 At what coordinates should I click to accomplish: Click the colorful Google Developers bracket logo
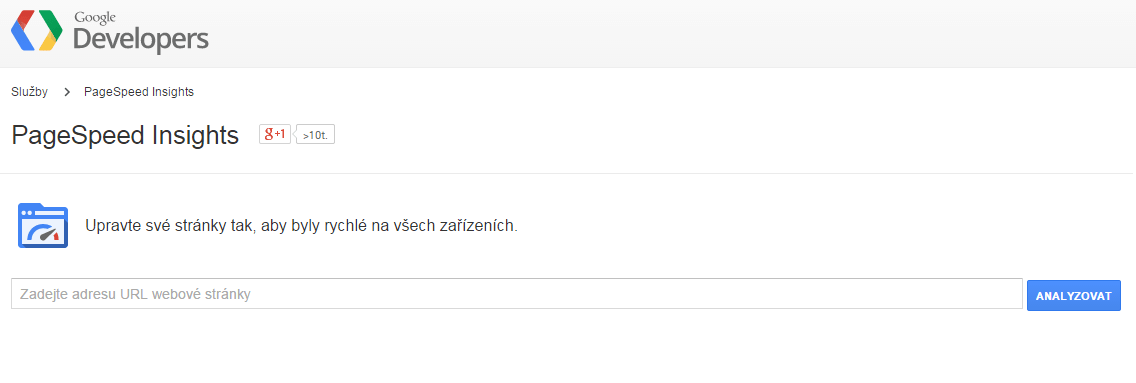36,30
